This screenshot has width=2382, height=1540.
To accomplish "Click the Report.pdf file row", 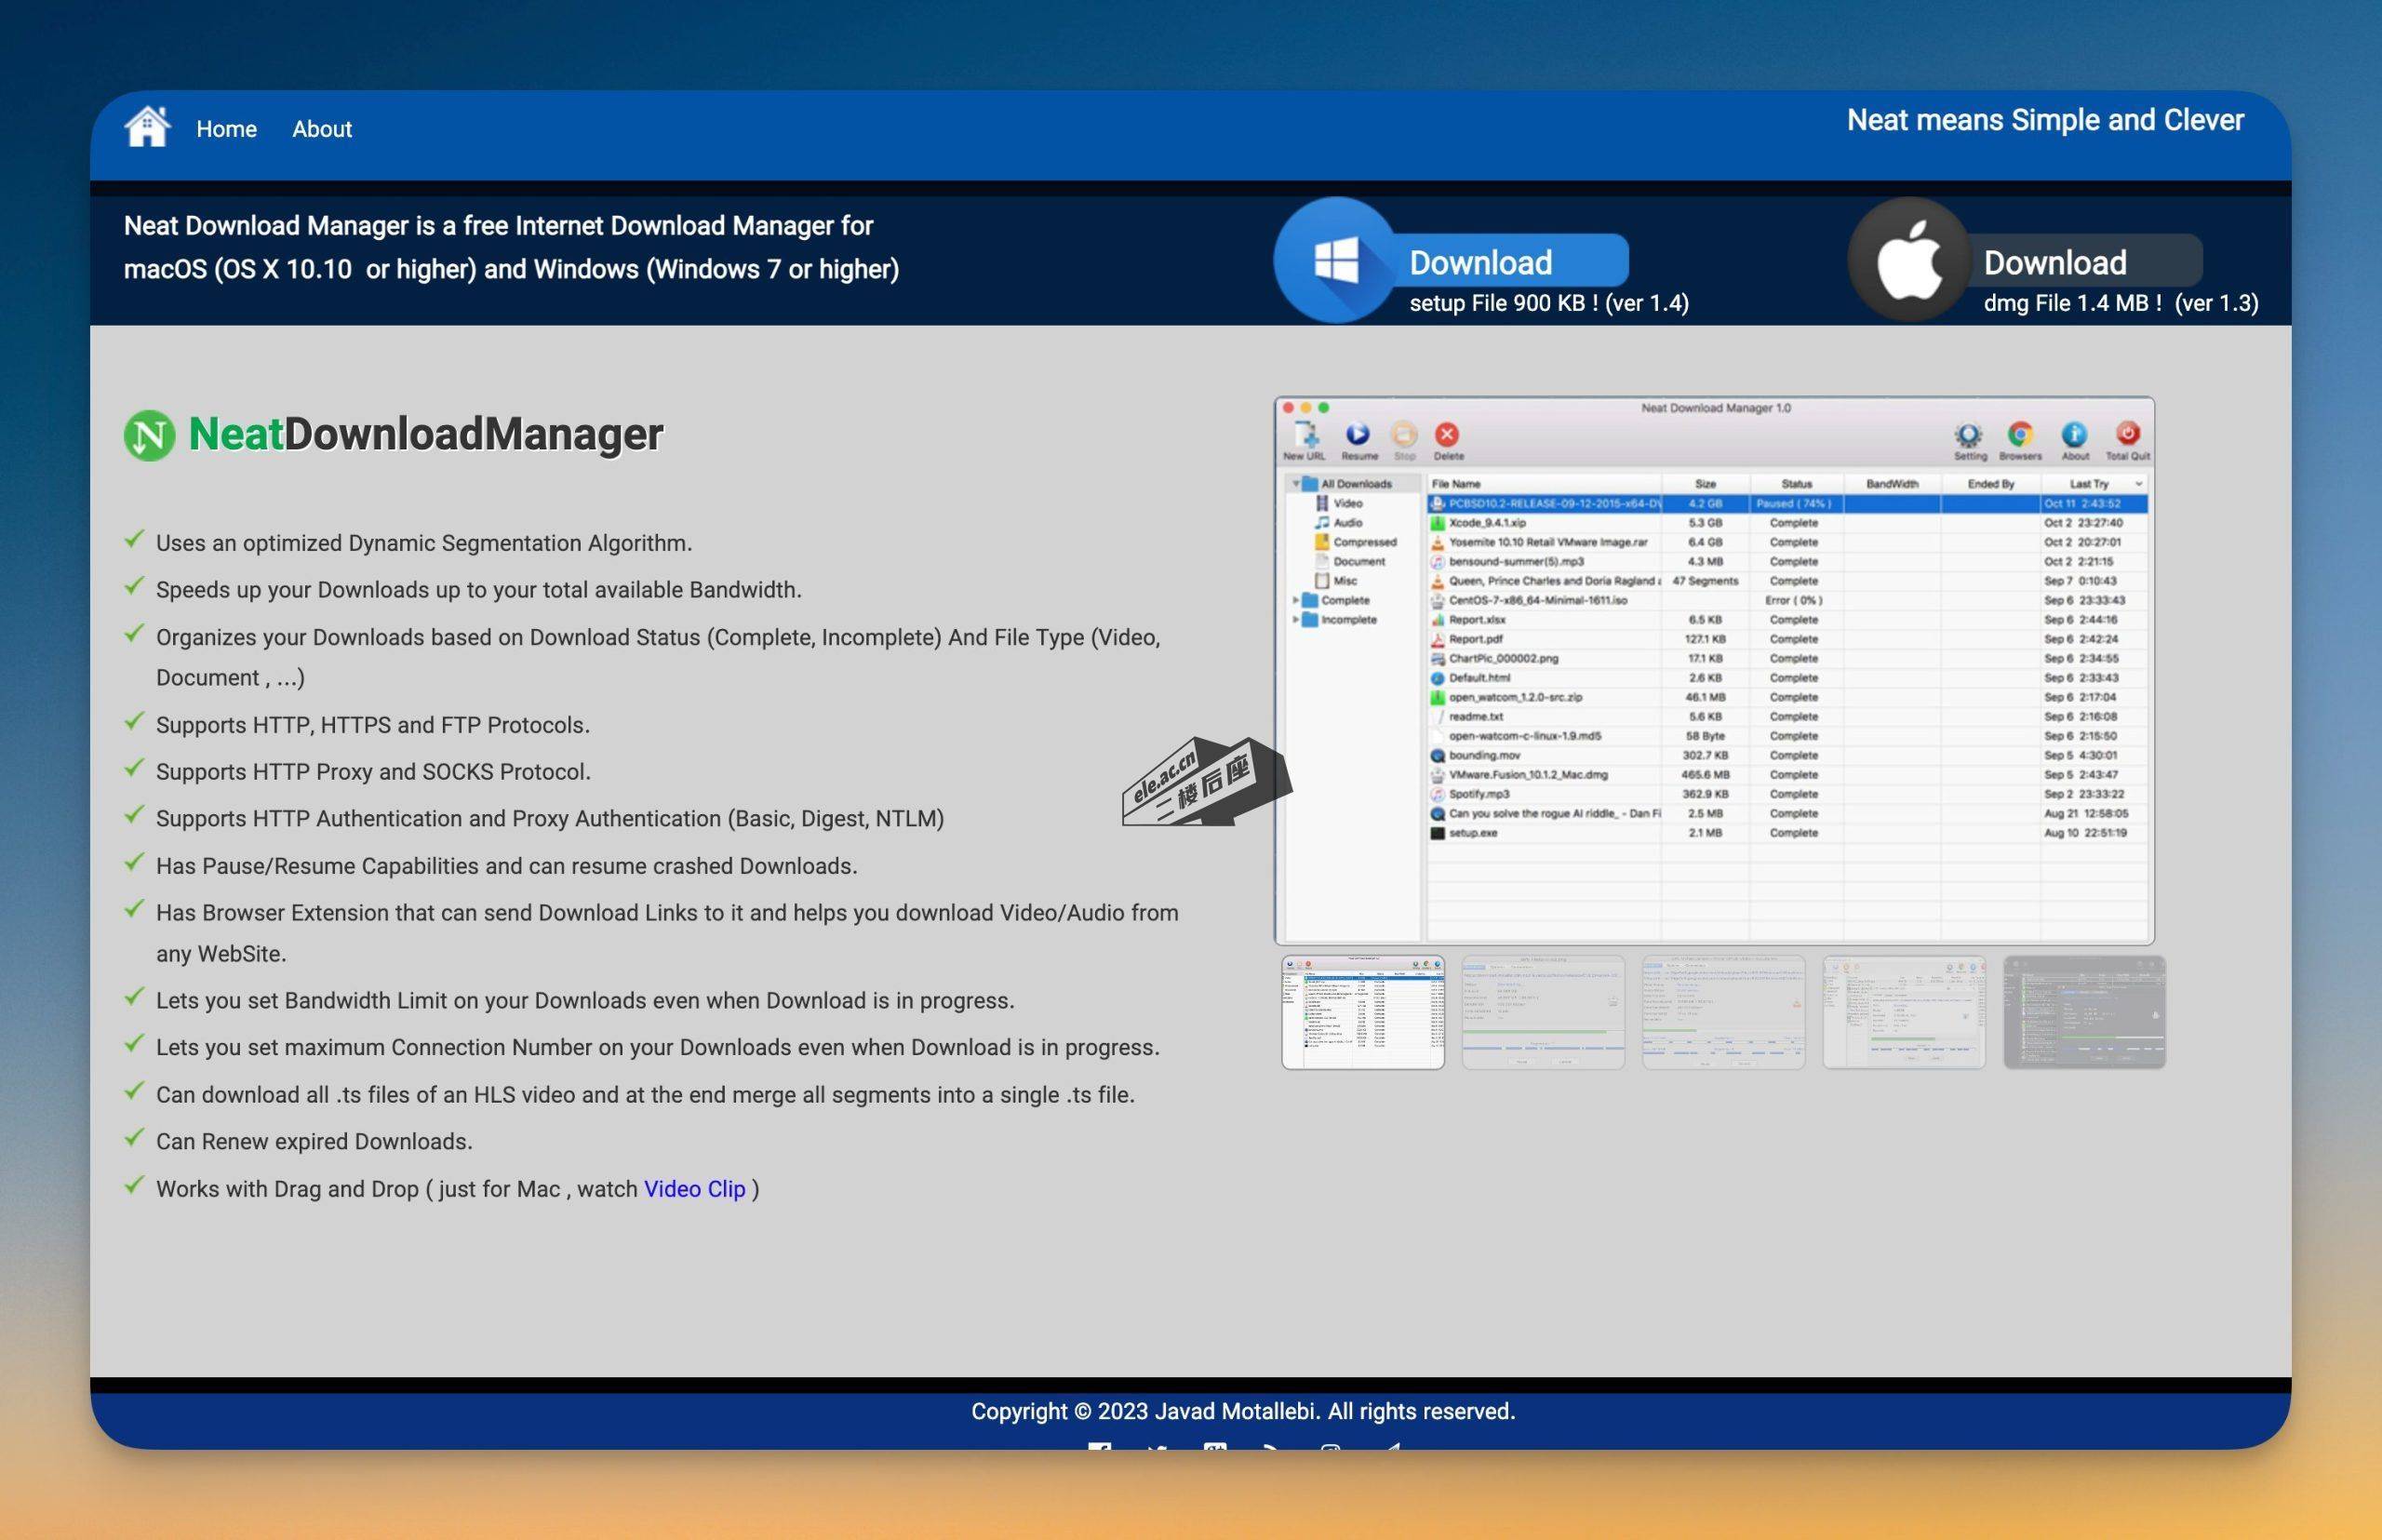I will [x=1787, y=639].
